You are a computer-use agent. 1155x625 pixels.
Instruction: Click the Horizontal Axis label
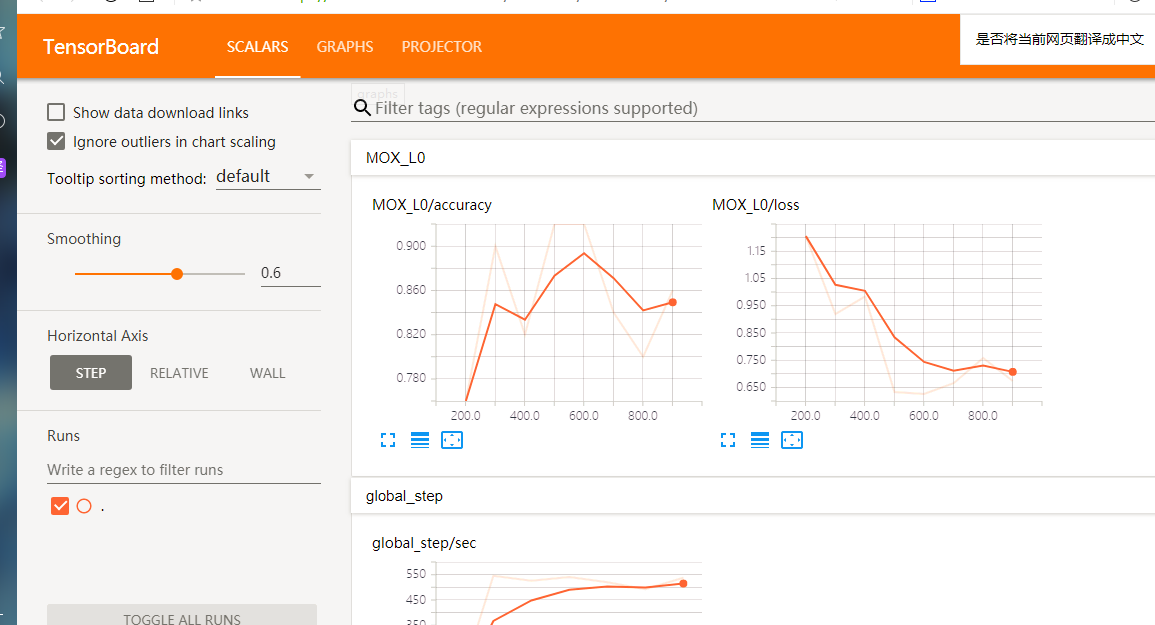tap(97, 336)
